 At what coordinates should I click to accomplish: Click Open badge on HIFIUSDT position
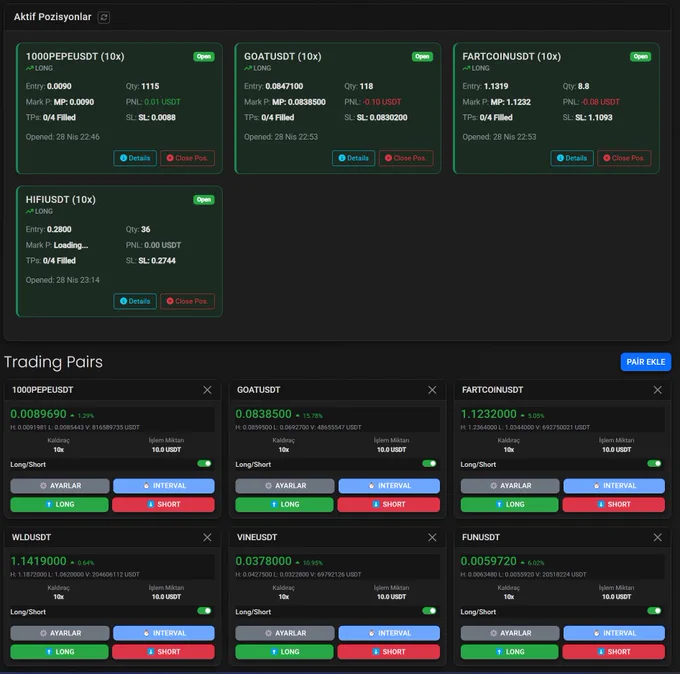[x=203, y=200]
